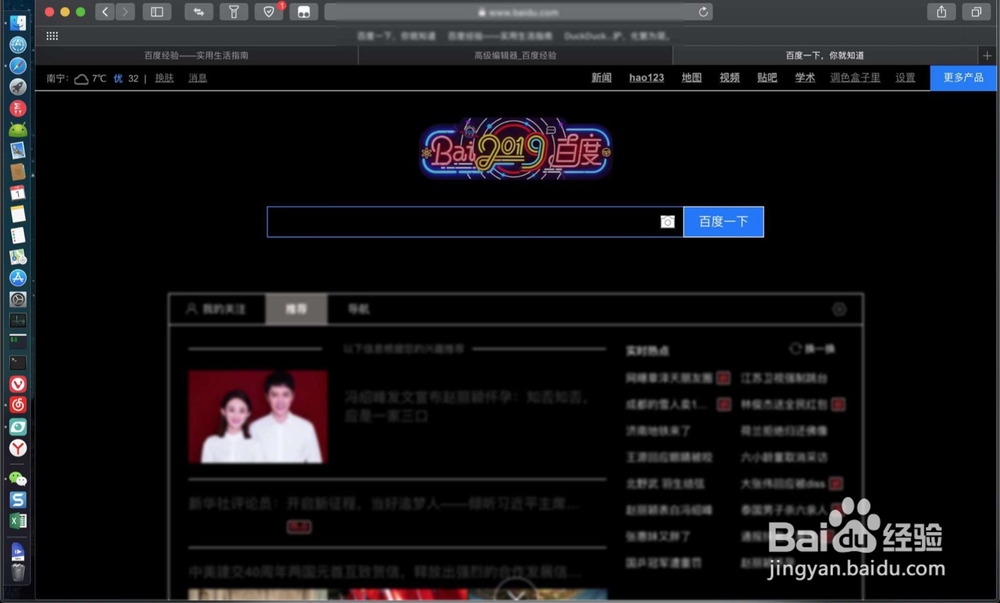The height and width of the screenshot is (603, 1000).
Task: Launch Launchpad rocket icon in dock
Action: 18,86
